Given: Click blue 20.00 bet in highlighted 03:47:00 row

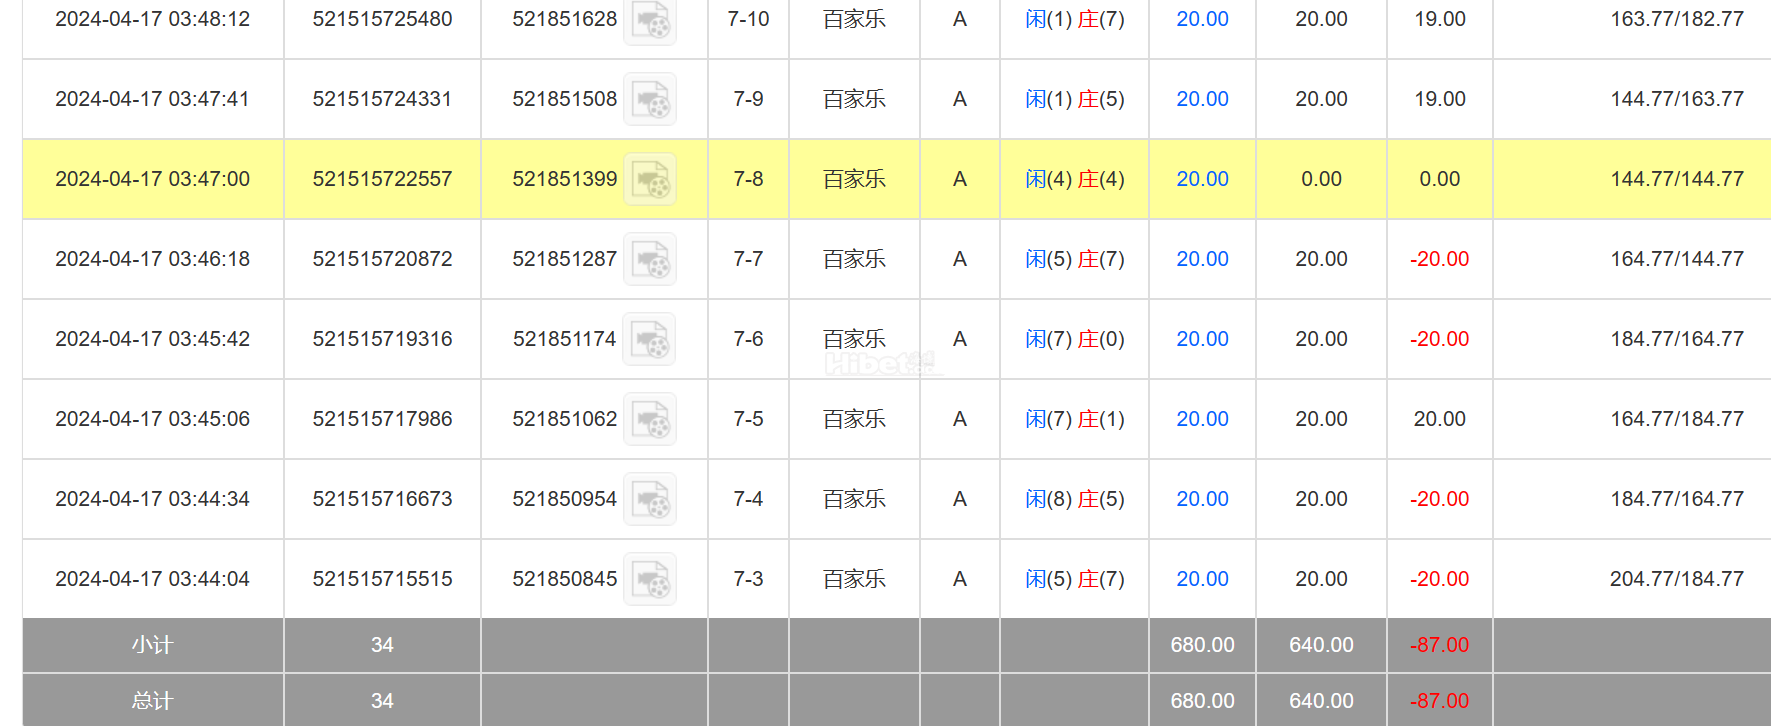Looking at the screenshot, I should (1202, 179).
